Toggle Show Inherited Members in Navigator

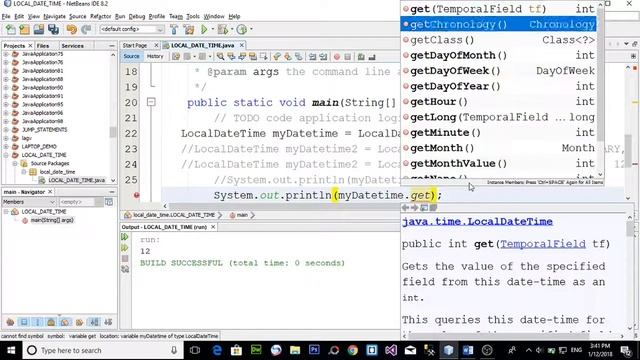pyautogui.click(x=10, y=322)
